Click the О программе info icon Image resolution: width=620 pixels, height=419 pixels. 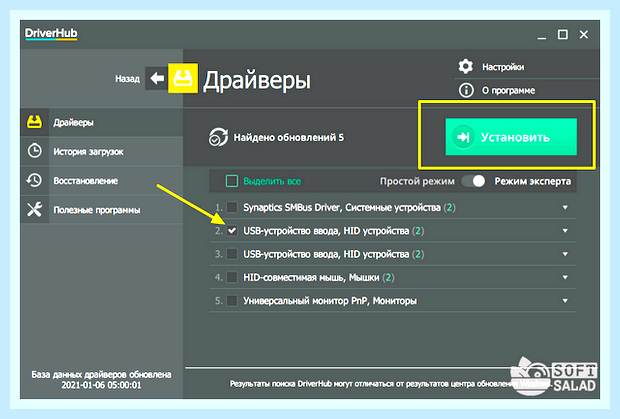466,90
